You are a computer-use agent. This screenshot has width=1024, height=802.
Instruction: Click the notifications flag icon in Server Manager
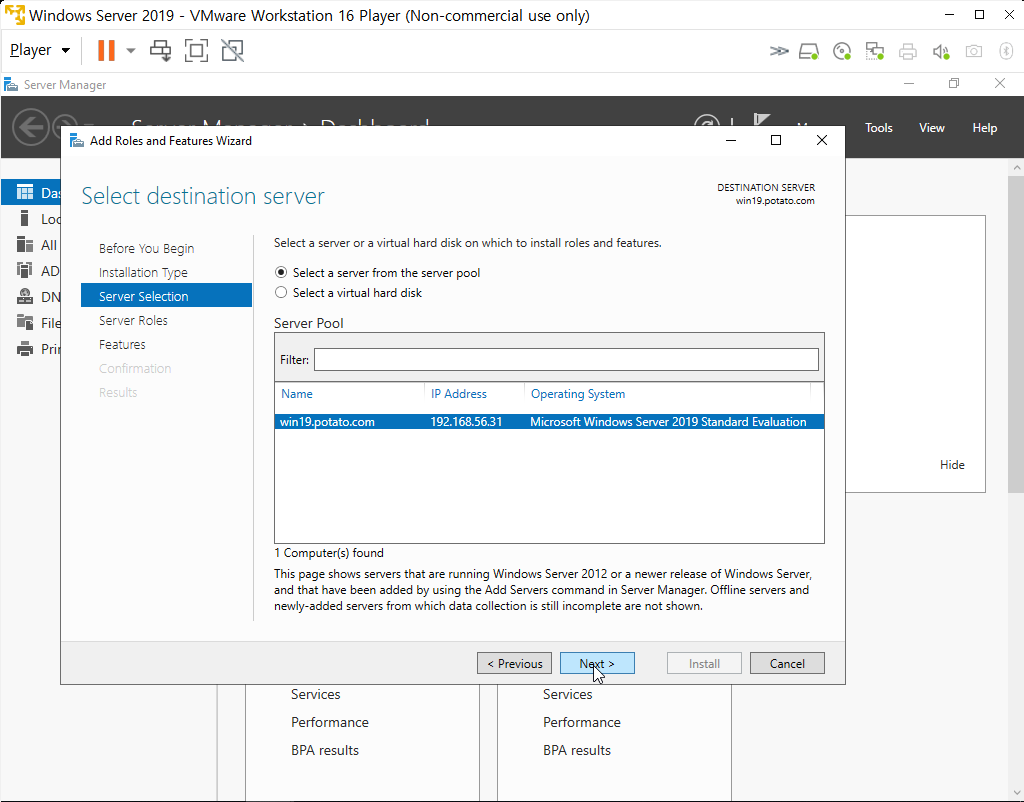[761, 121]
